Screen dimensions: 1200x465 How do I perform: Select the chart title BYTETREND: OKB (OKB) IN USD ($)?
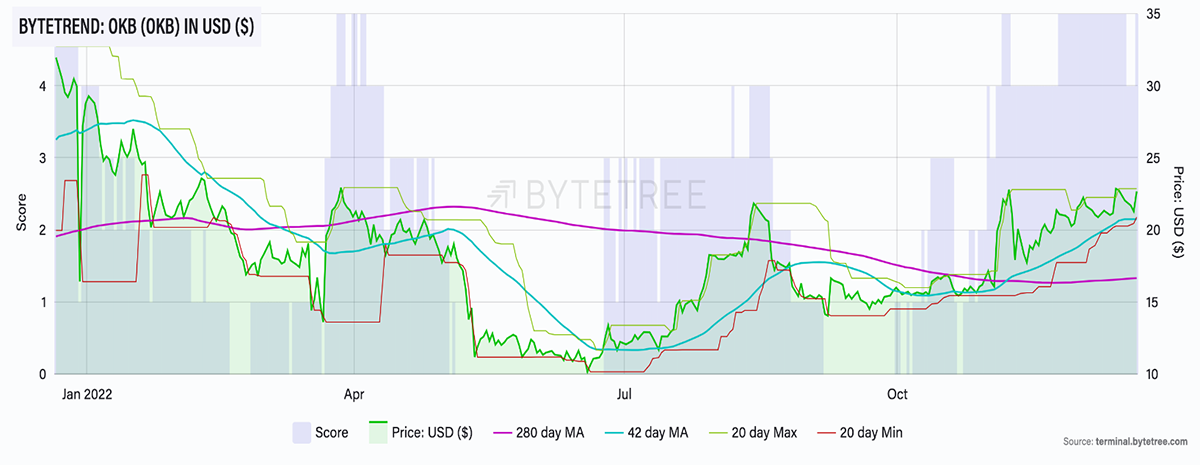(135, 28)
